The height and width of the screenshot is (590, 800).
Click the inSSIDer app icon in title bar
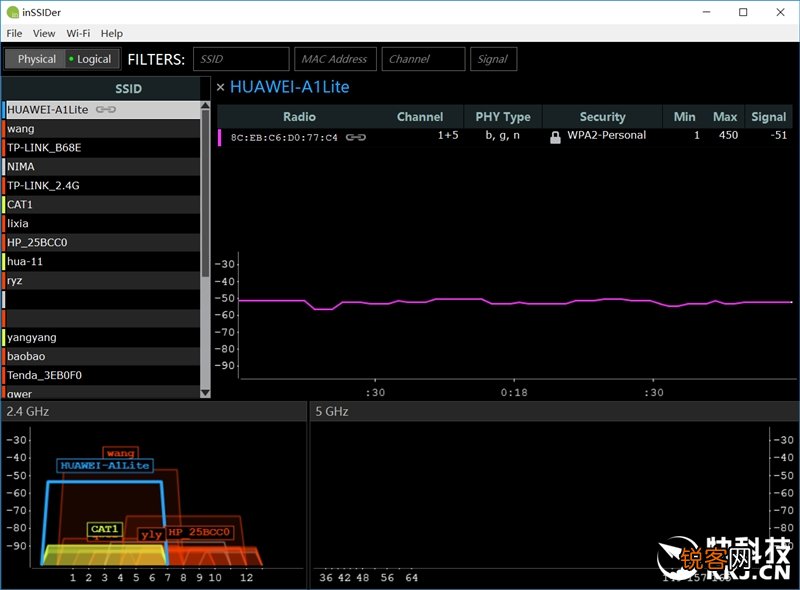coord(12,12)
